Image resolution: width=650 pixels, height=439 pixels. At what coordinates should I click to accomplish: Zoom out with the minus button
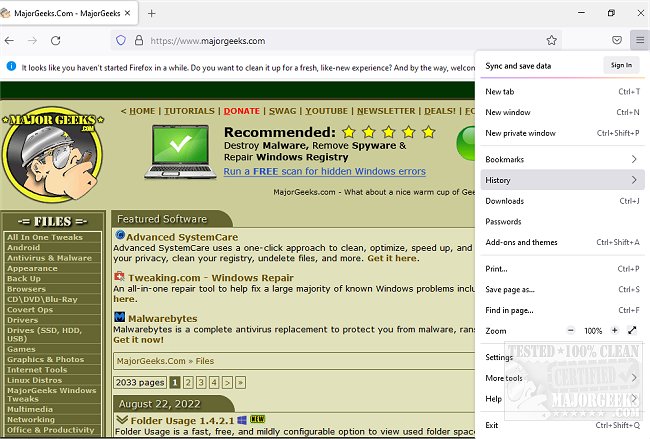571,330
